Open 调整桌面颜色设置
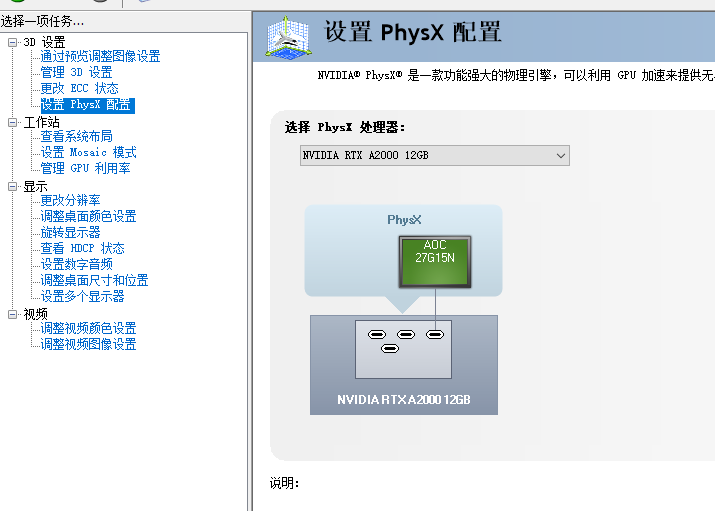Viewport: 715px width, 511px height. pyautogui.click(x=88, y=216)
